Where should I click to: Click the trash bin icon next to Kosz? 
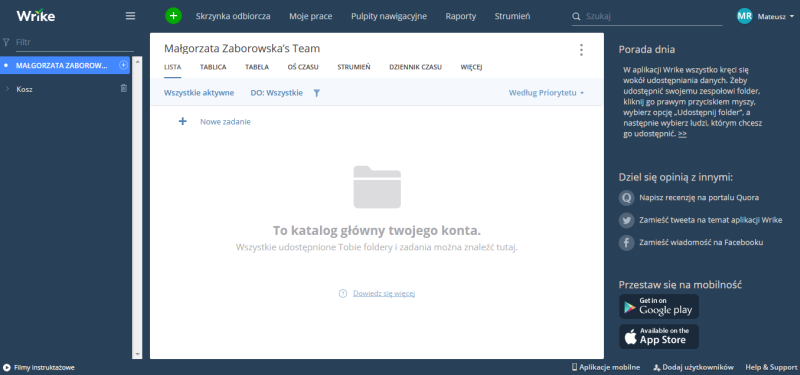pyautogui.click(x=123, y=89)
